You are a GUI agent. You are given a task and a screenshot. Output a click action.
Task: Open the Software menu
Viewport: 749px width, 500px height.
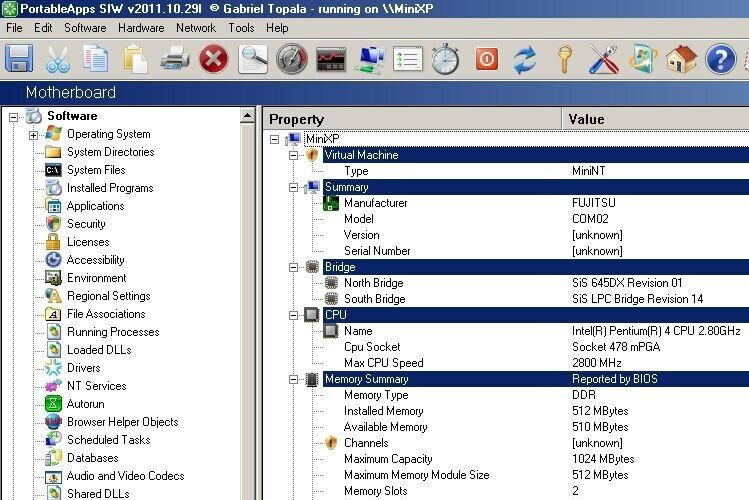pyautogui.click(x=85, y=28)
